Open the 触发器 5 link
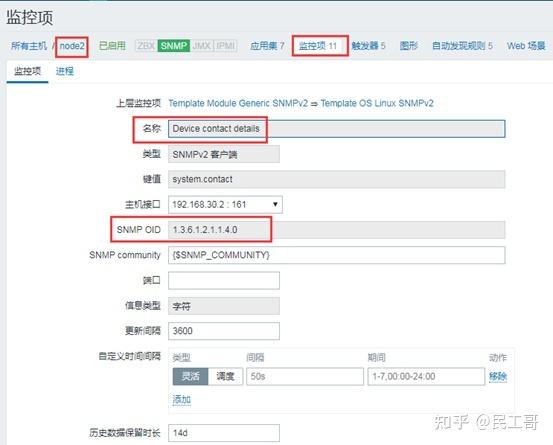This screenshot has width=553, height=445. (x=368, y=46)
